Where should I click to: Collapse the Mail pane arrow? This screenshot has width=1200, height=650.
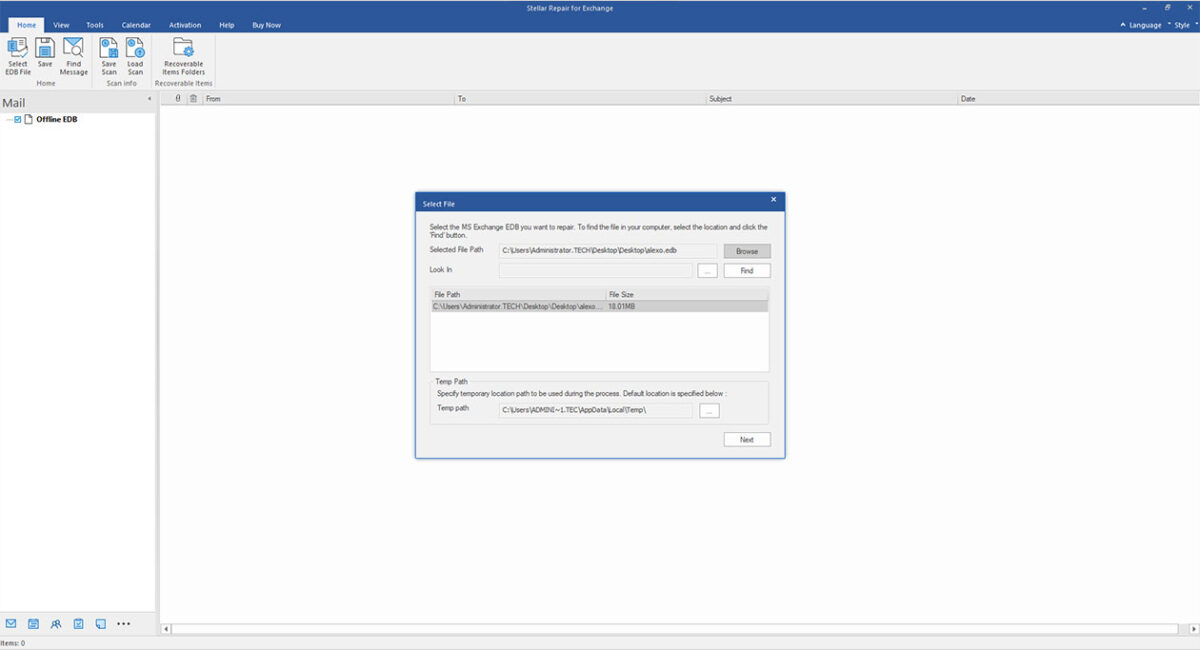[149, 99]
